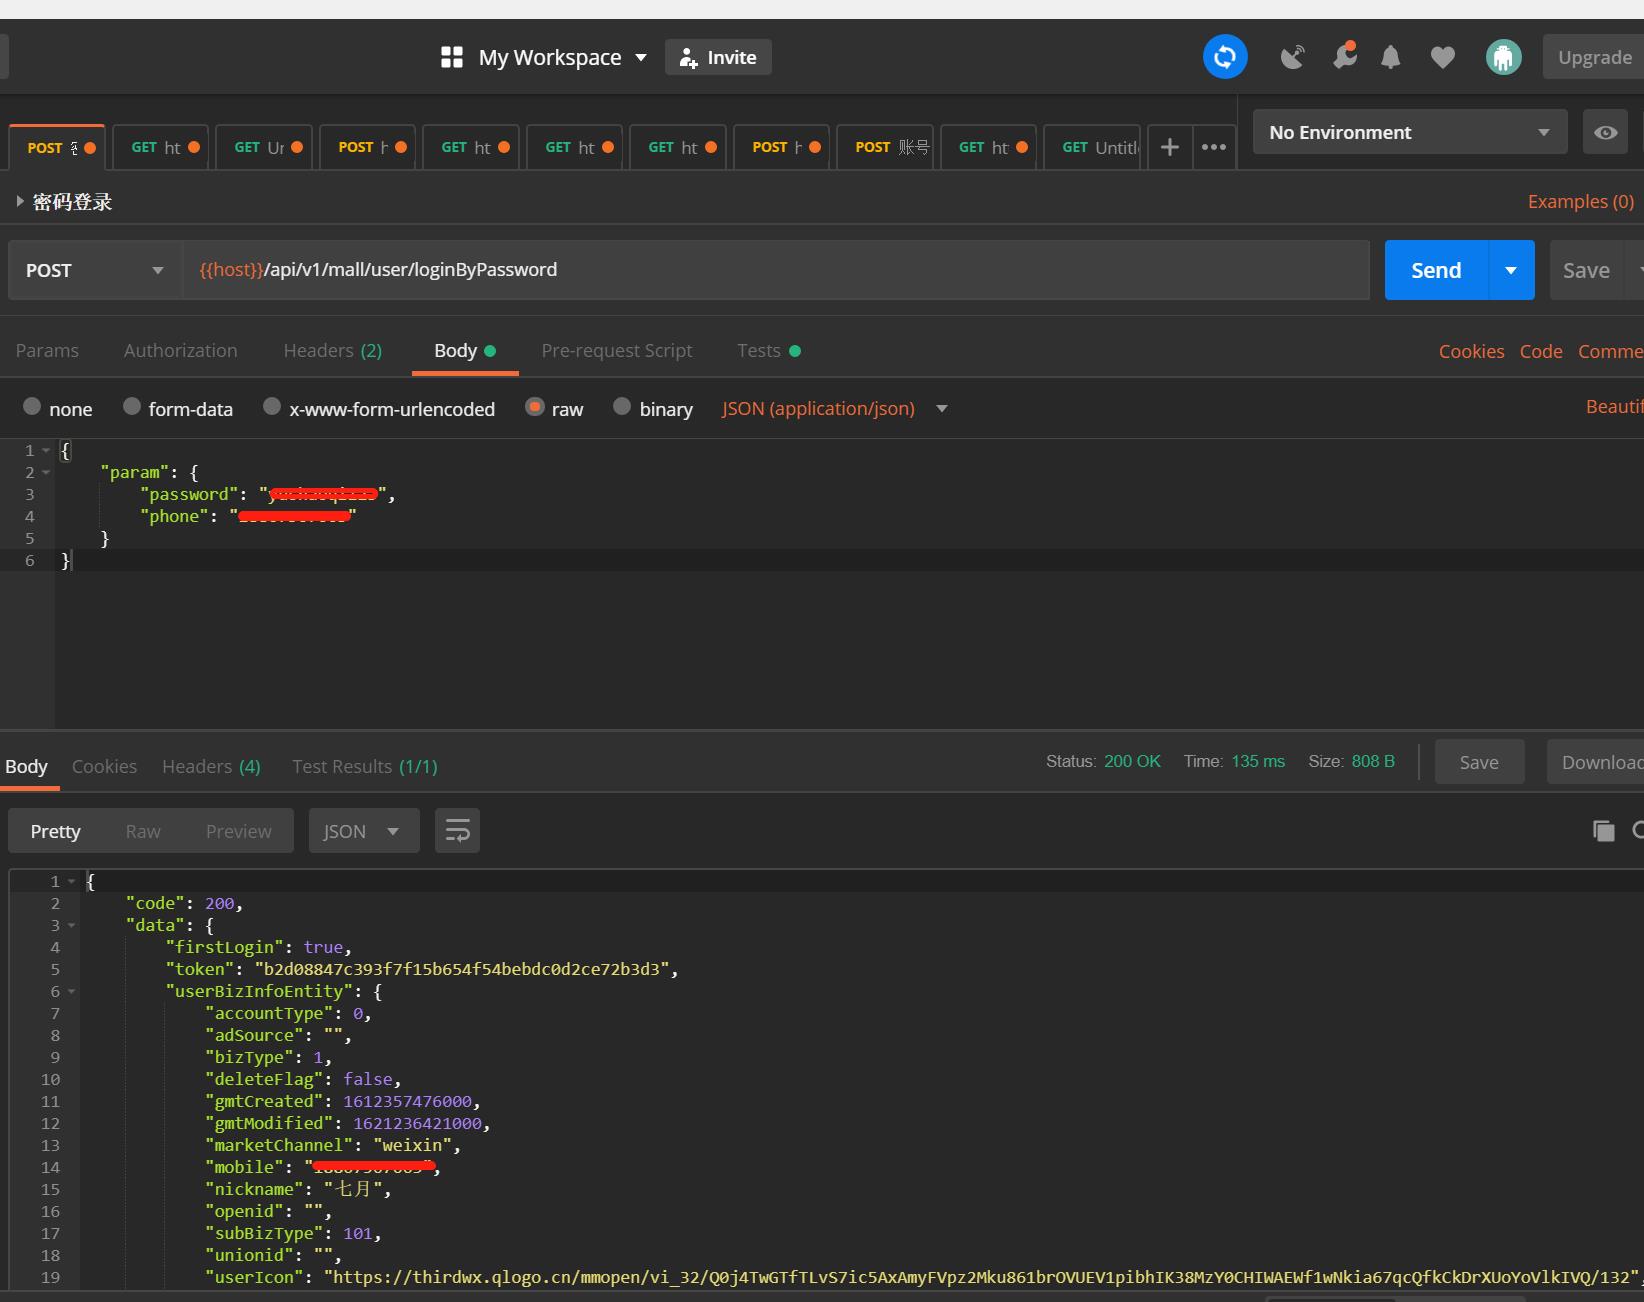The width and height of the screenshot is (1644, 1302).
Task: Switch response view to Raw
Action: click(143, 831)
